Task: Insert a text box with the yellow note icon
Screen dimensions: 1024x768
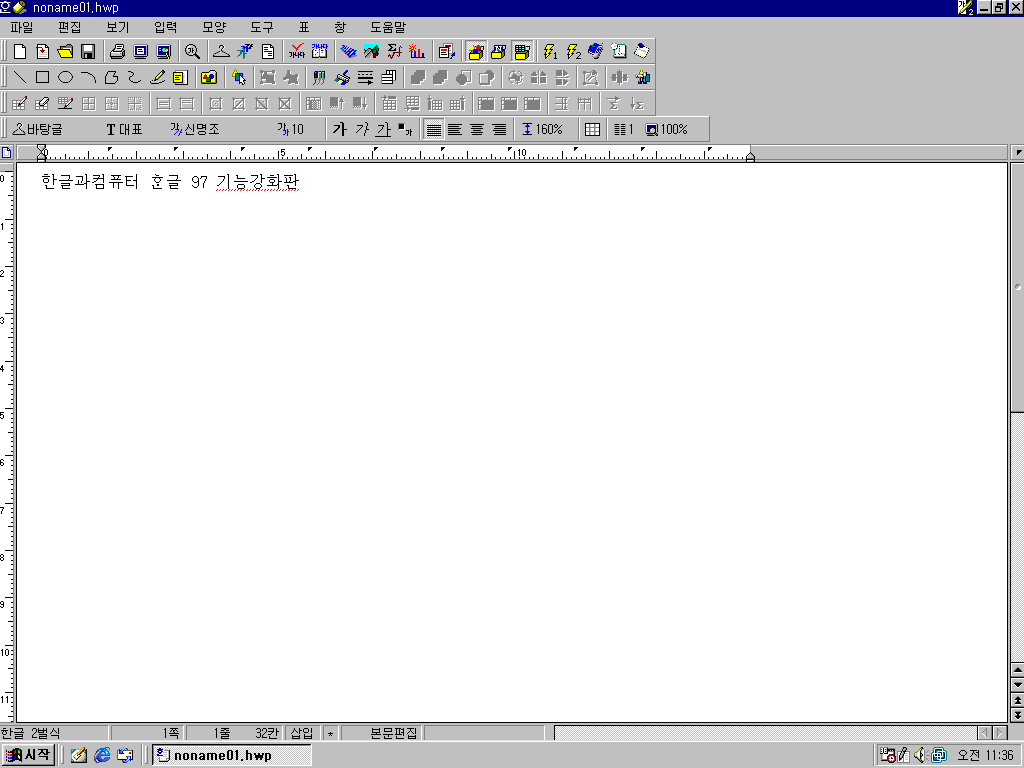Action: [180, 78]
